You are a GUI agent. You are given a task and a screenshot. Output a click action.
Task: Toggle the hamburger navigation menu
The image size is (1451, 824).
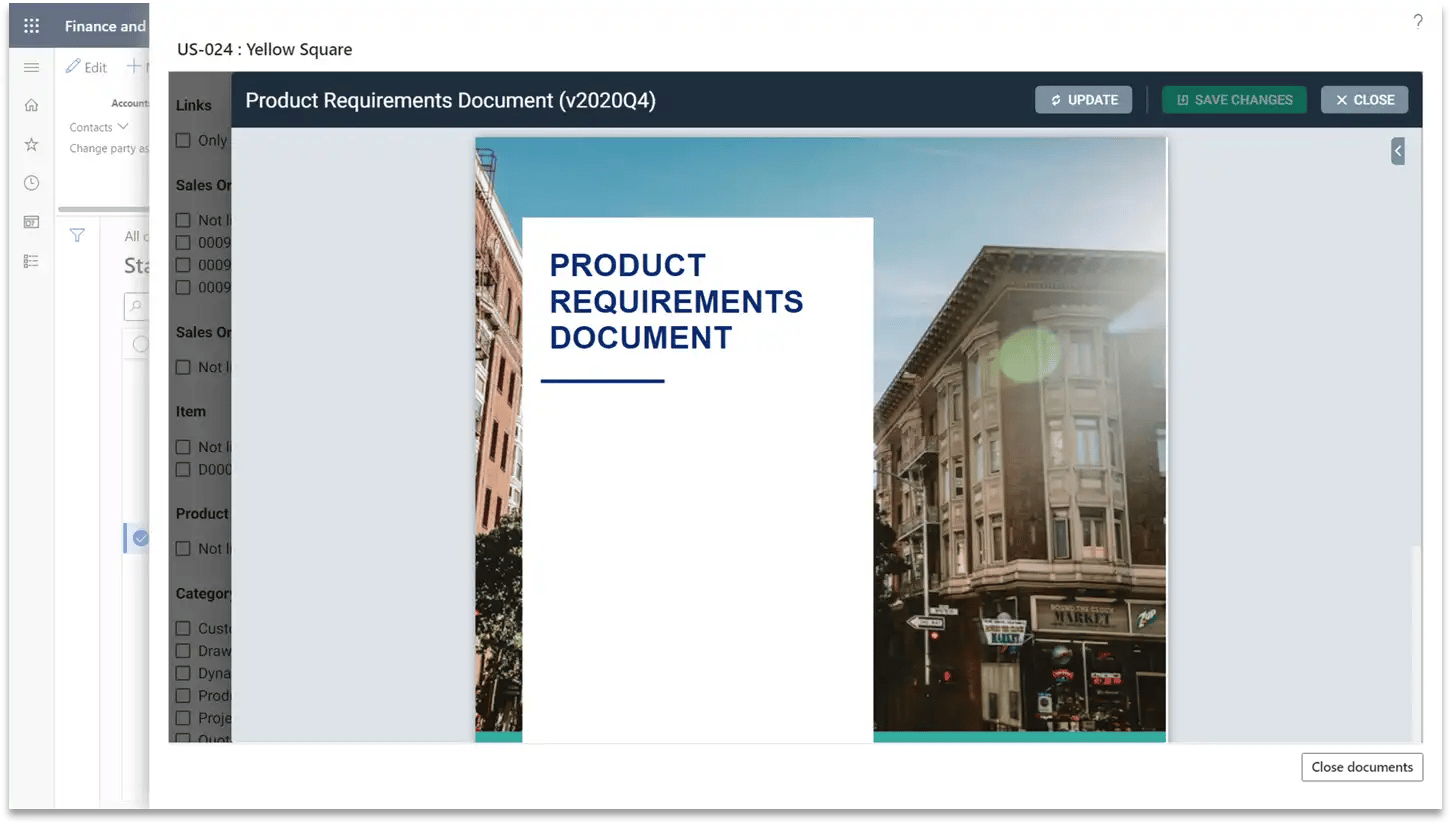click(x=31, y=67)
